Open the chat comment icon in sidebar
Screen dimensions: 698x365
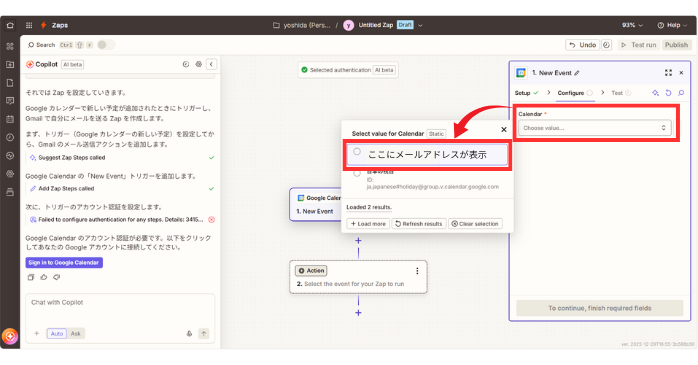point(10,101)
